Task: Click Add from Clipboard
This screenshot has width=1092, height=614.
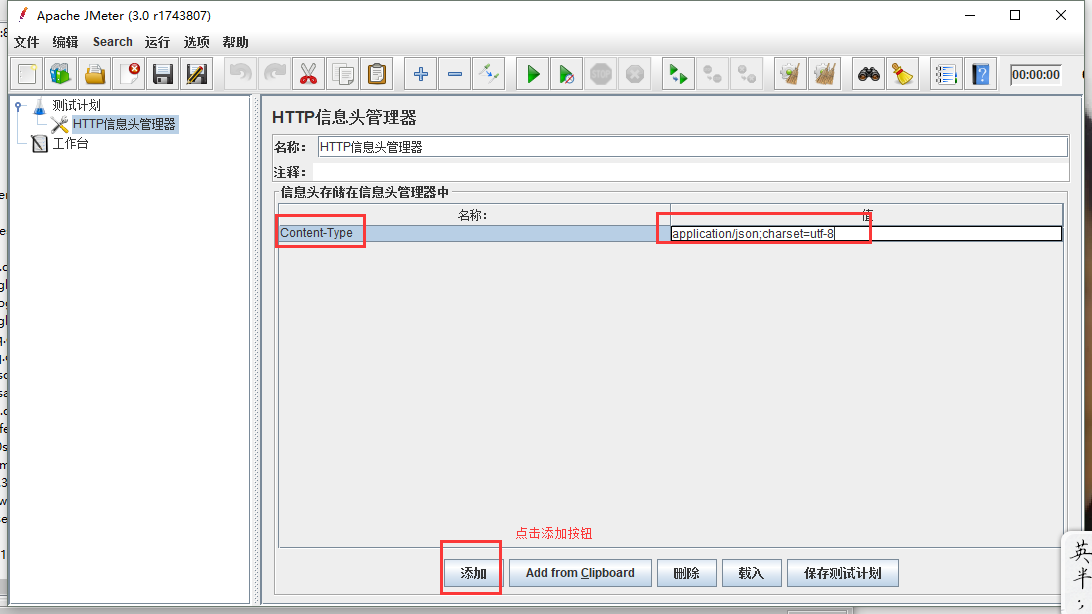Action: (579, 572)
